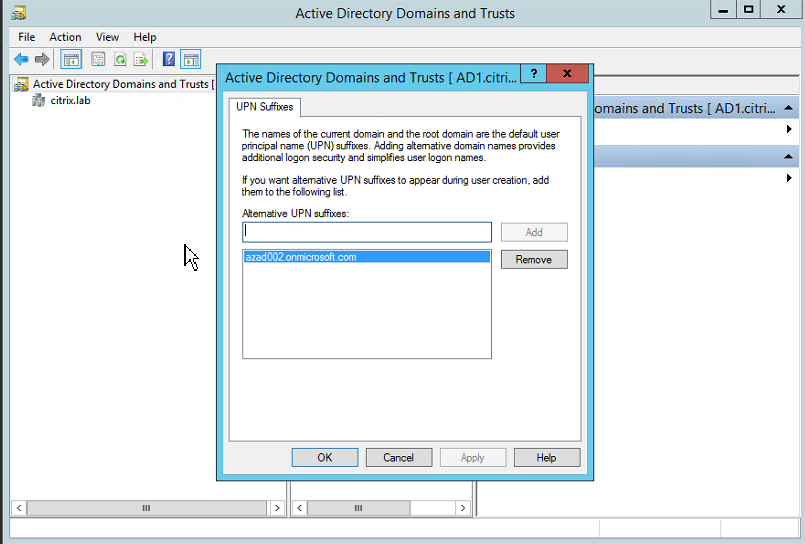Collapse the Actions pane section header arrow
The height and width of the screenshot is (544, 805).
[x=789, y=108]
